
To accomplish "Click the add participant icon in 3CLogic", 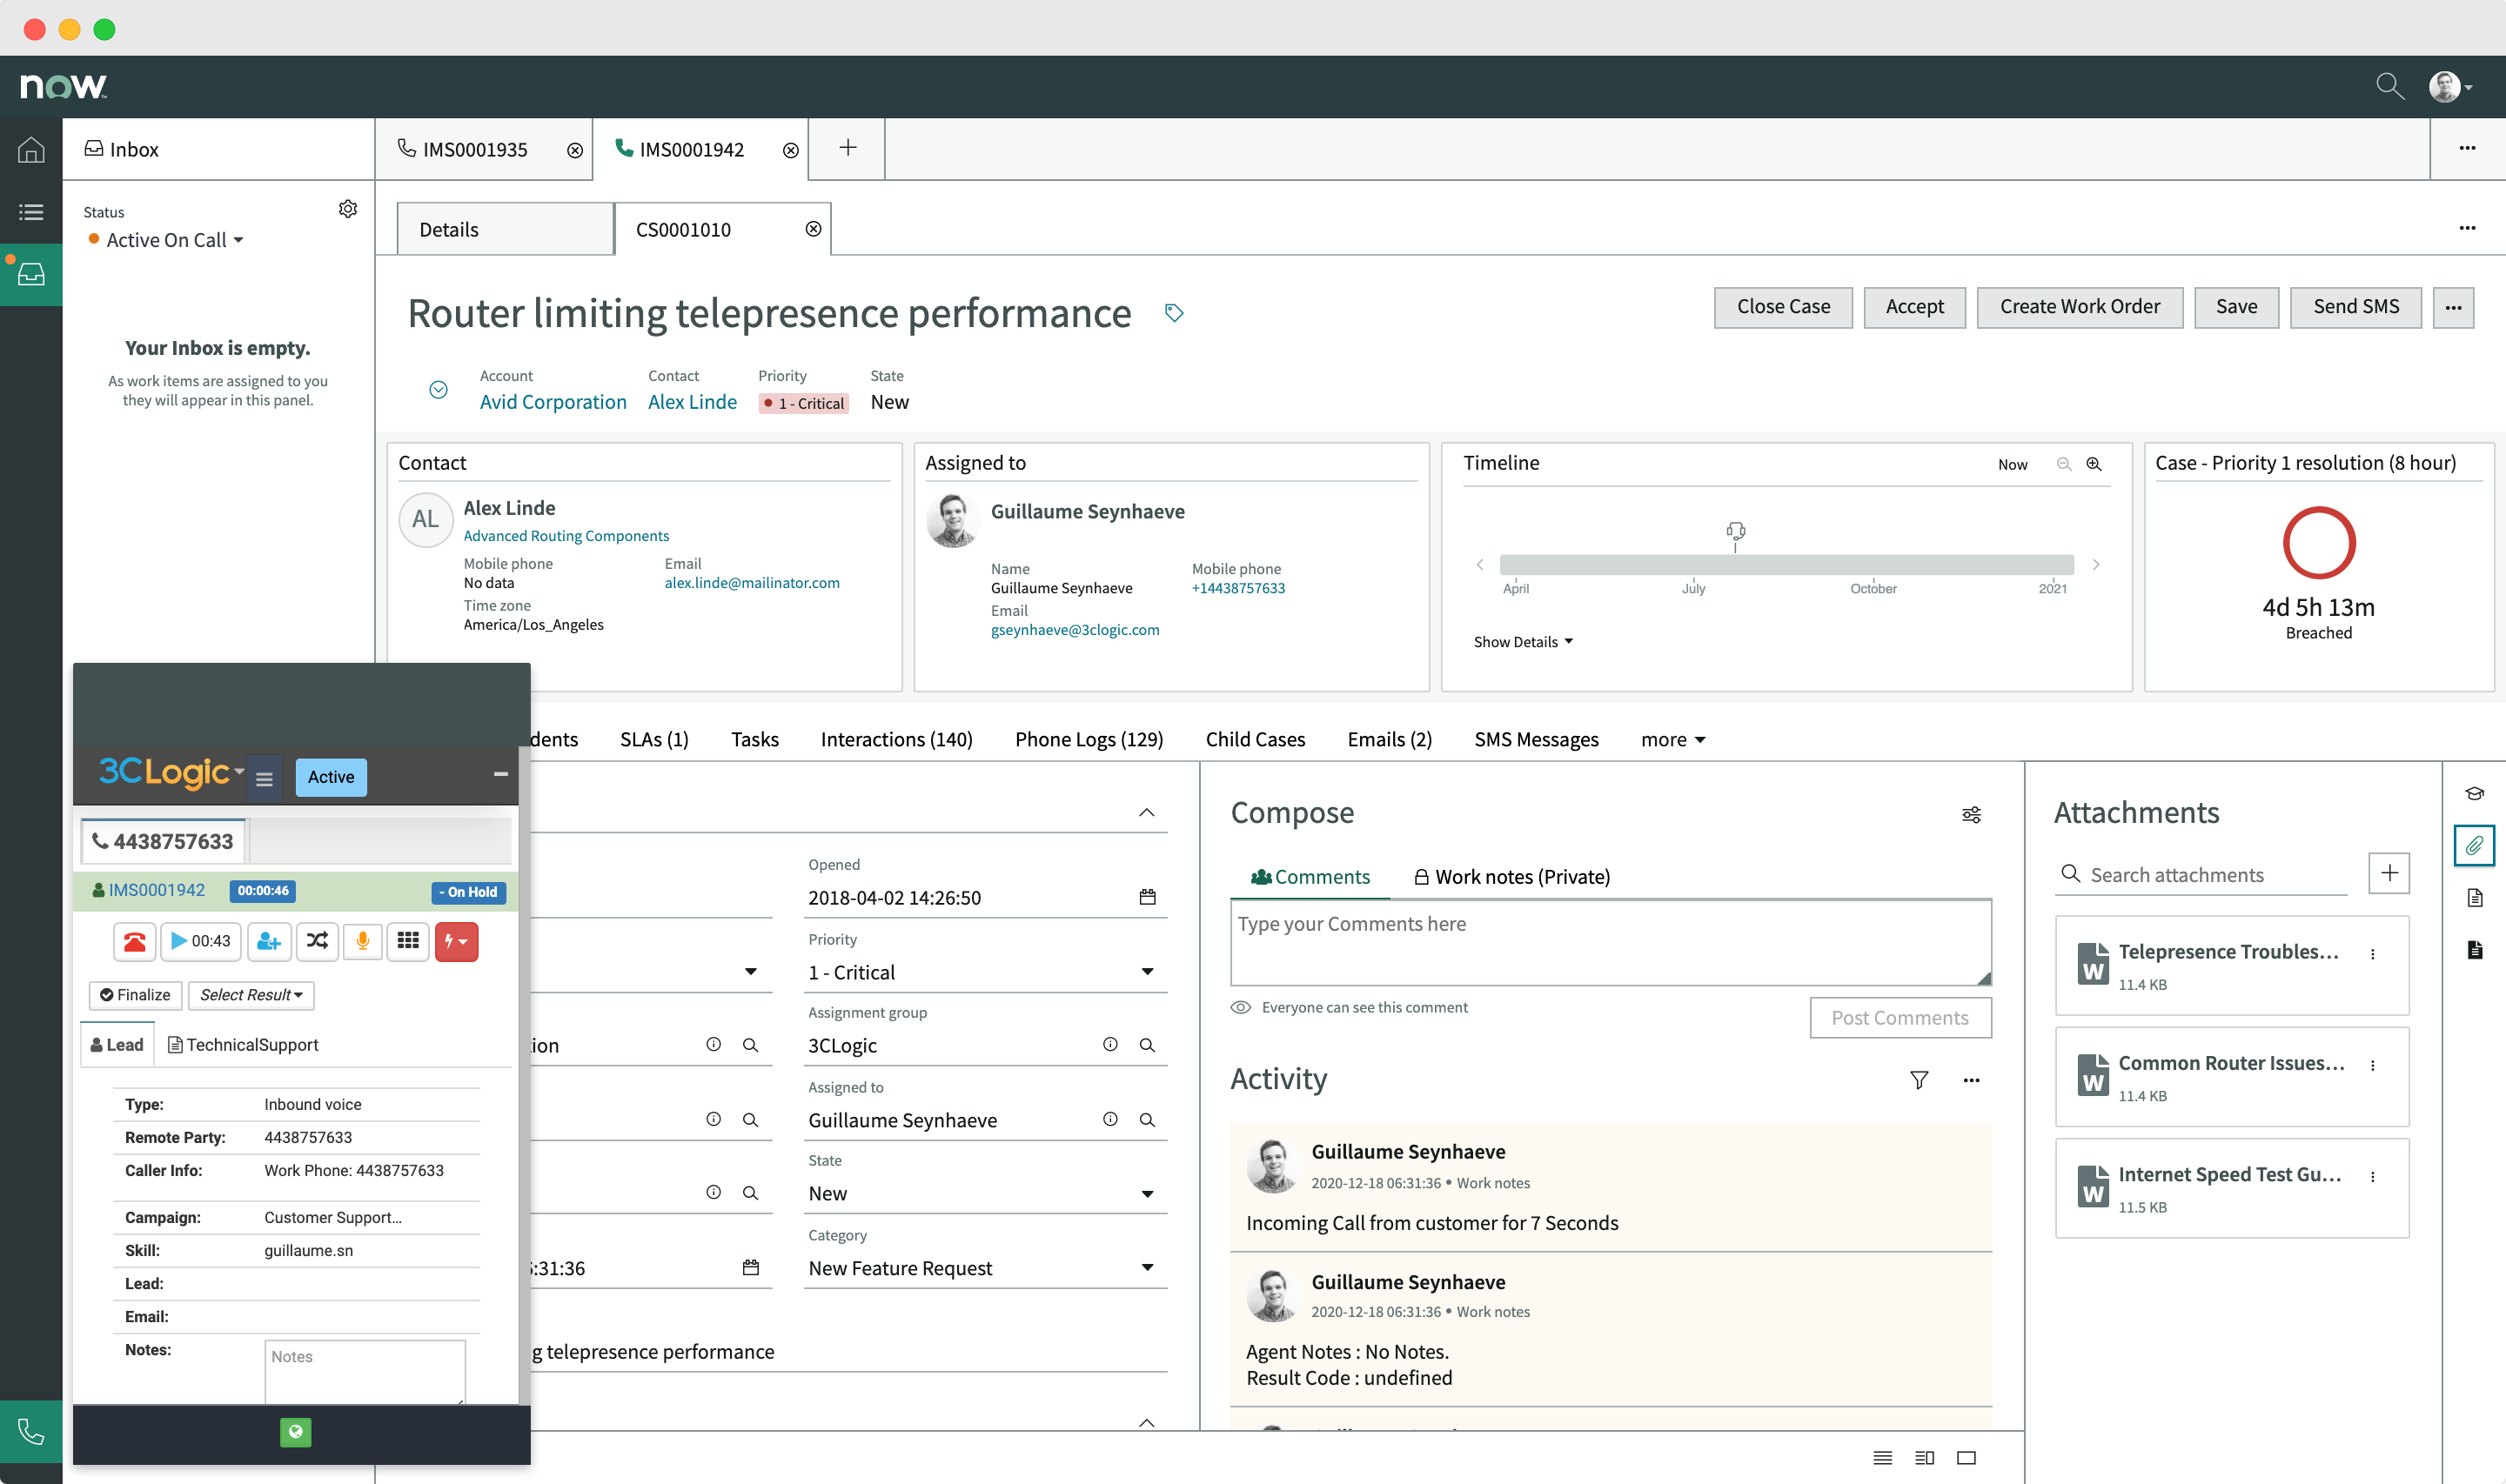I will tap(269, 941).
